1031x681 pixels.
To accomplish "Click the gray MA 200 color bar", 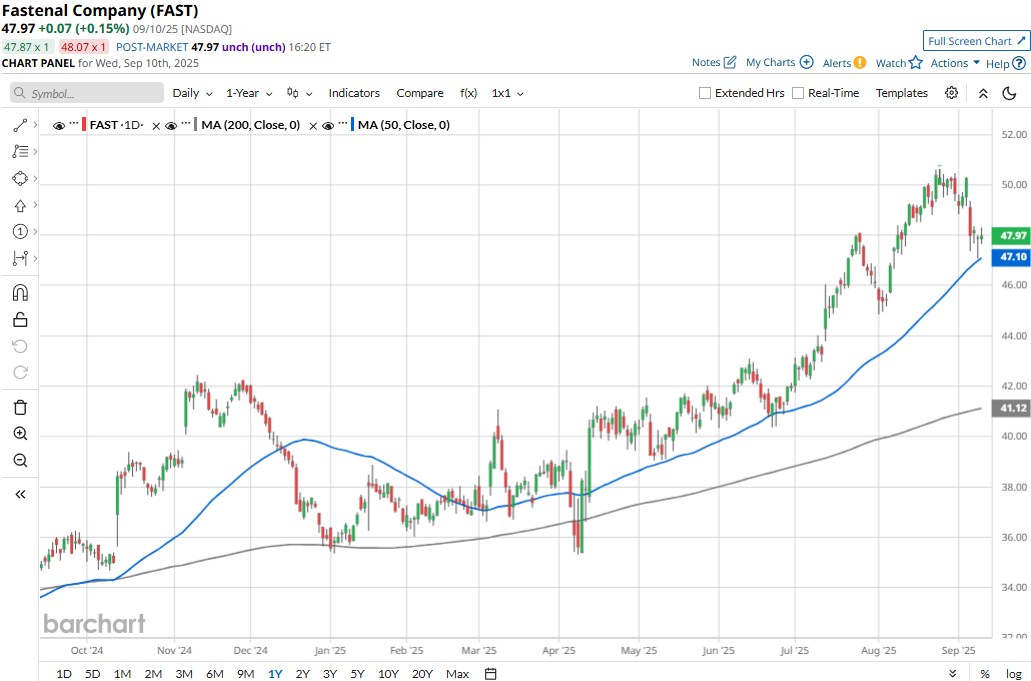I will pyautogui.click(x=196, y=125).
